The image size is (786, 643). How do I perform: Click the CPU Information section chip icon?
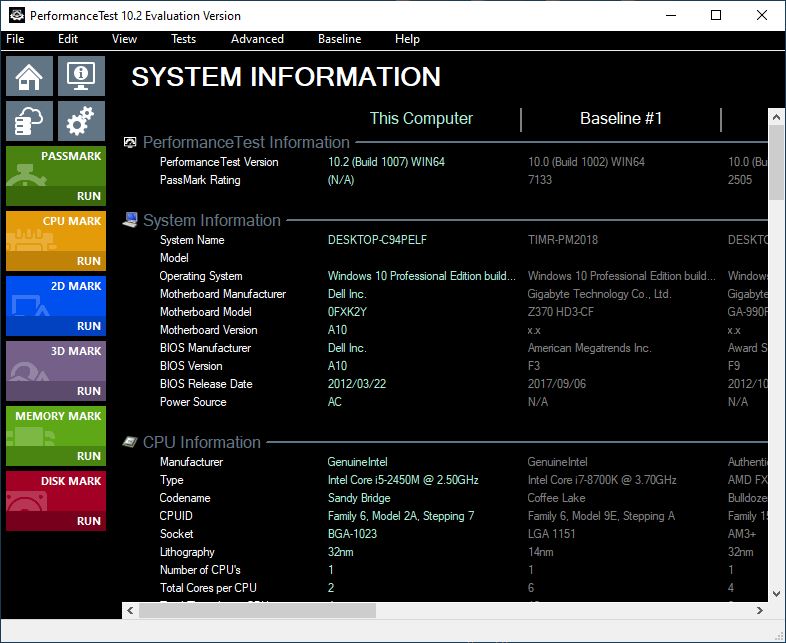click(x=130, y=442)
